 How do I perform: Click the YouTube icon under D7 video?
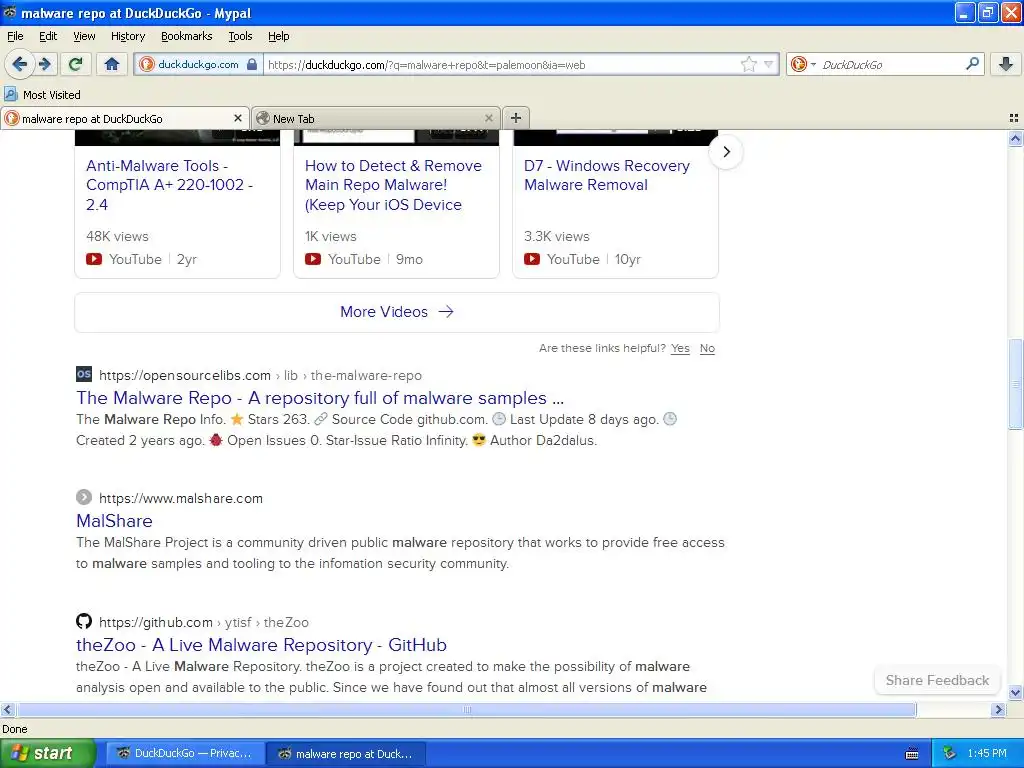(x=532, y=259)
